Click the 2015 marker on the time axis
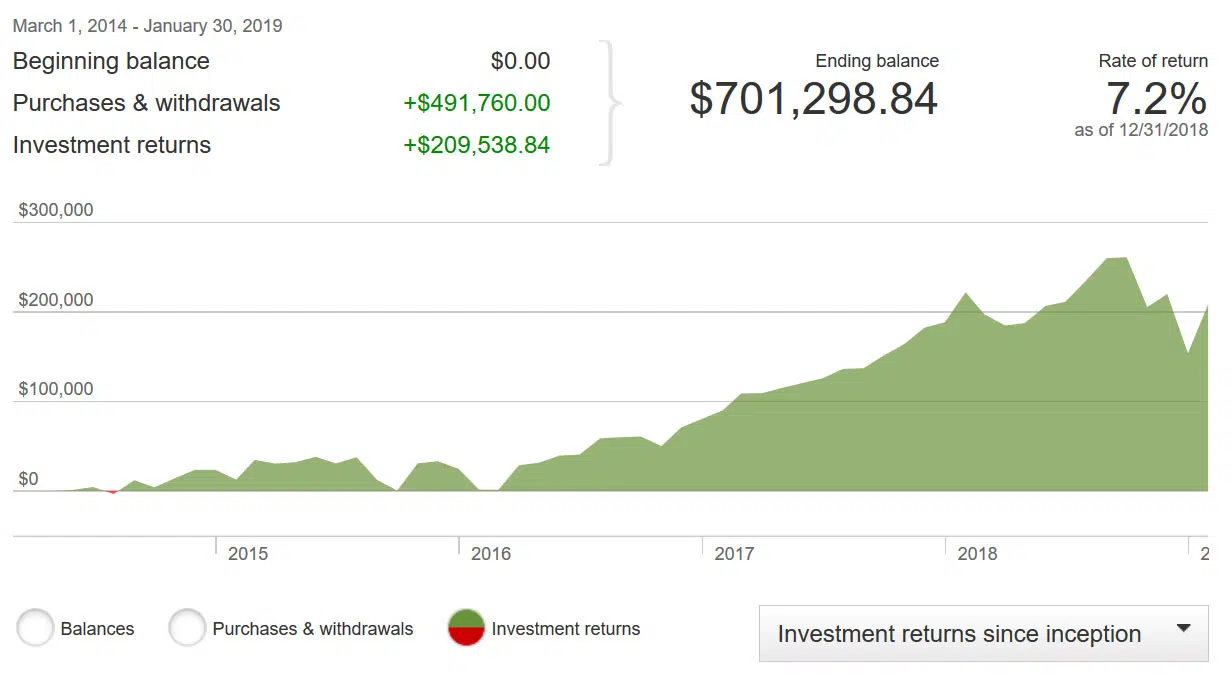 247,553
